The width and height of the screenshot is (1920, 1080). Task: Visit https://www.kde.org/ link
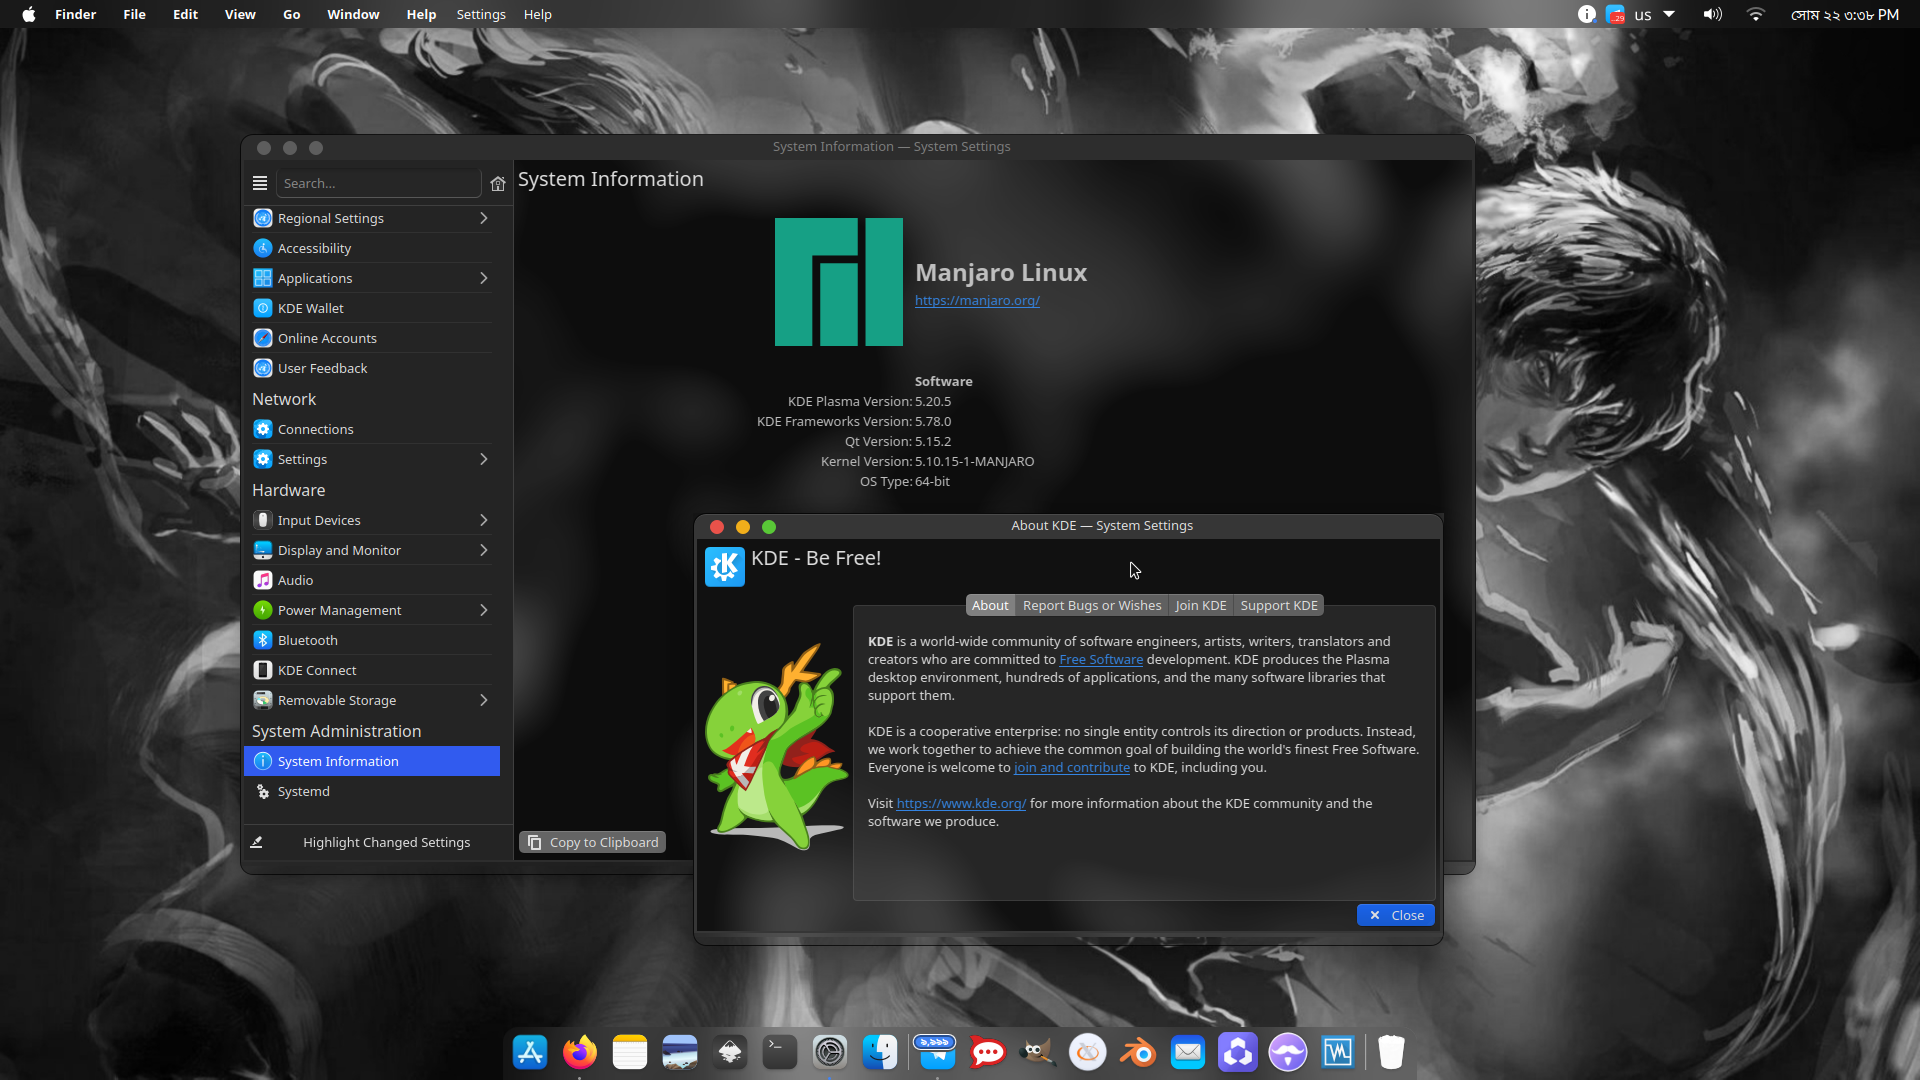[x=960, y=803]
